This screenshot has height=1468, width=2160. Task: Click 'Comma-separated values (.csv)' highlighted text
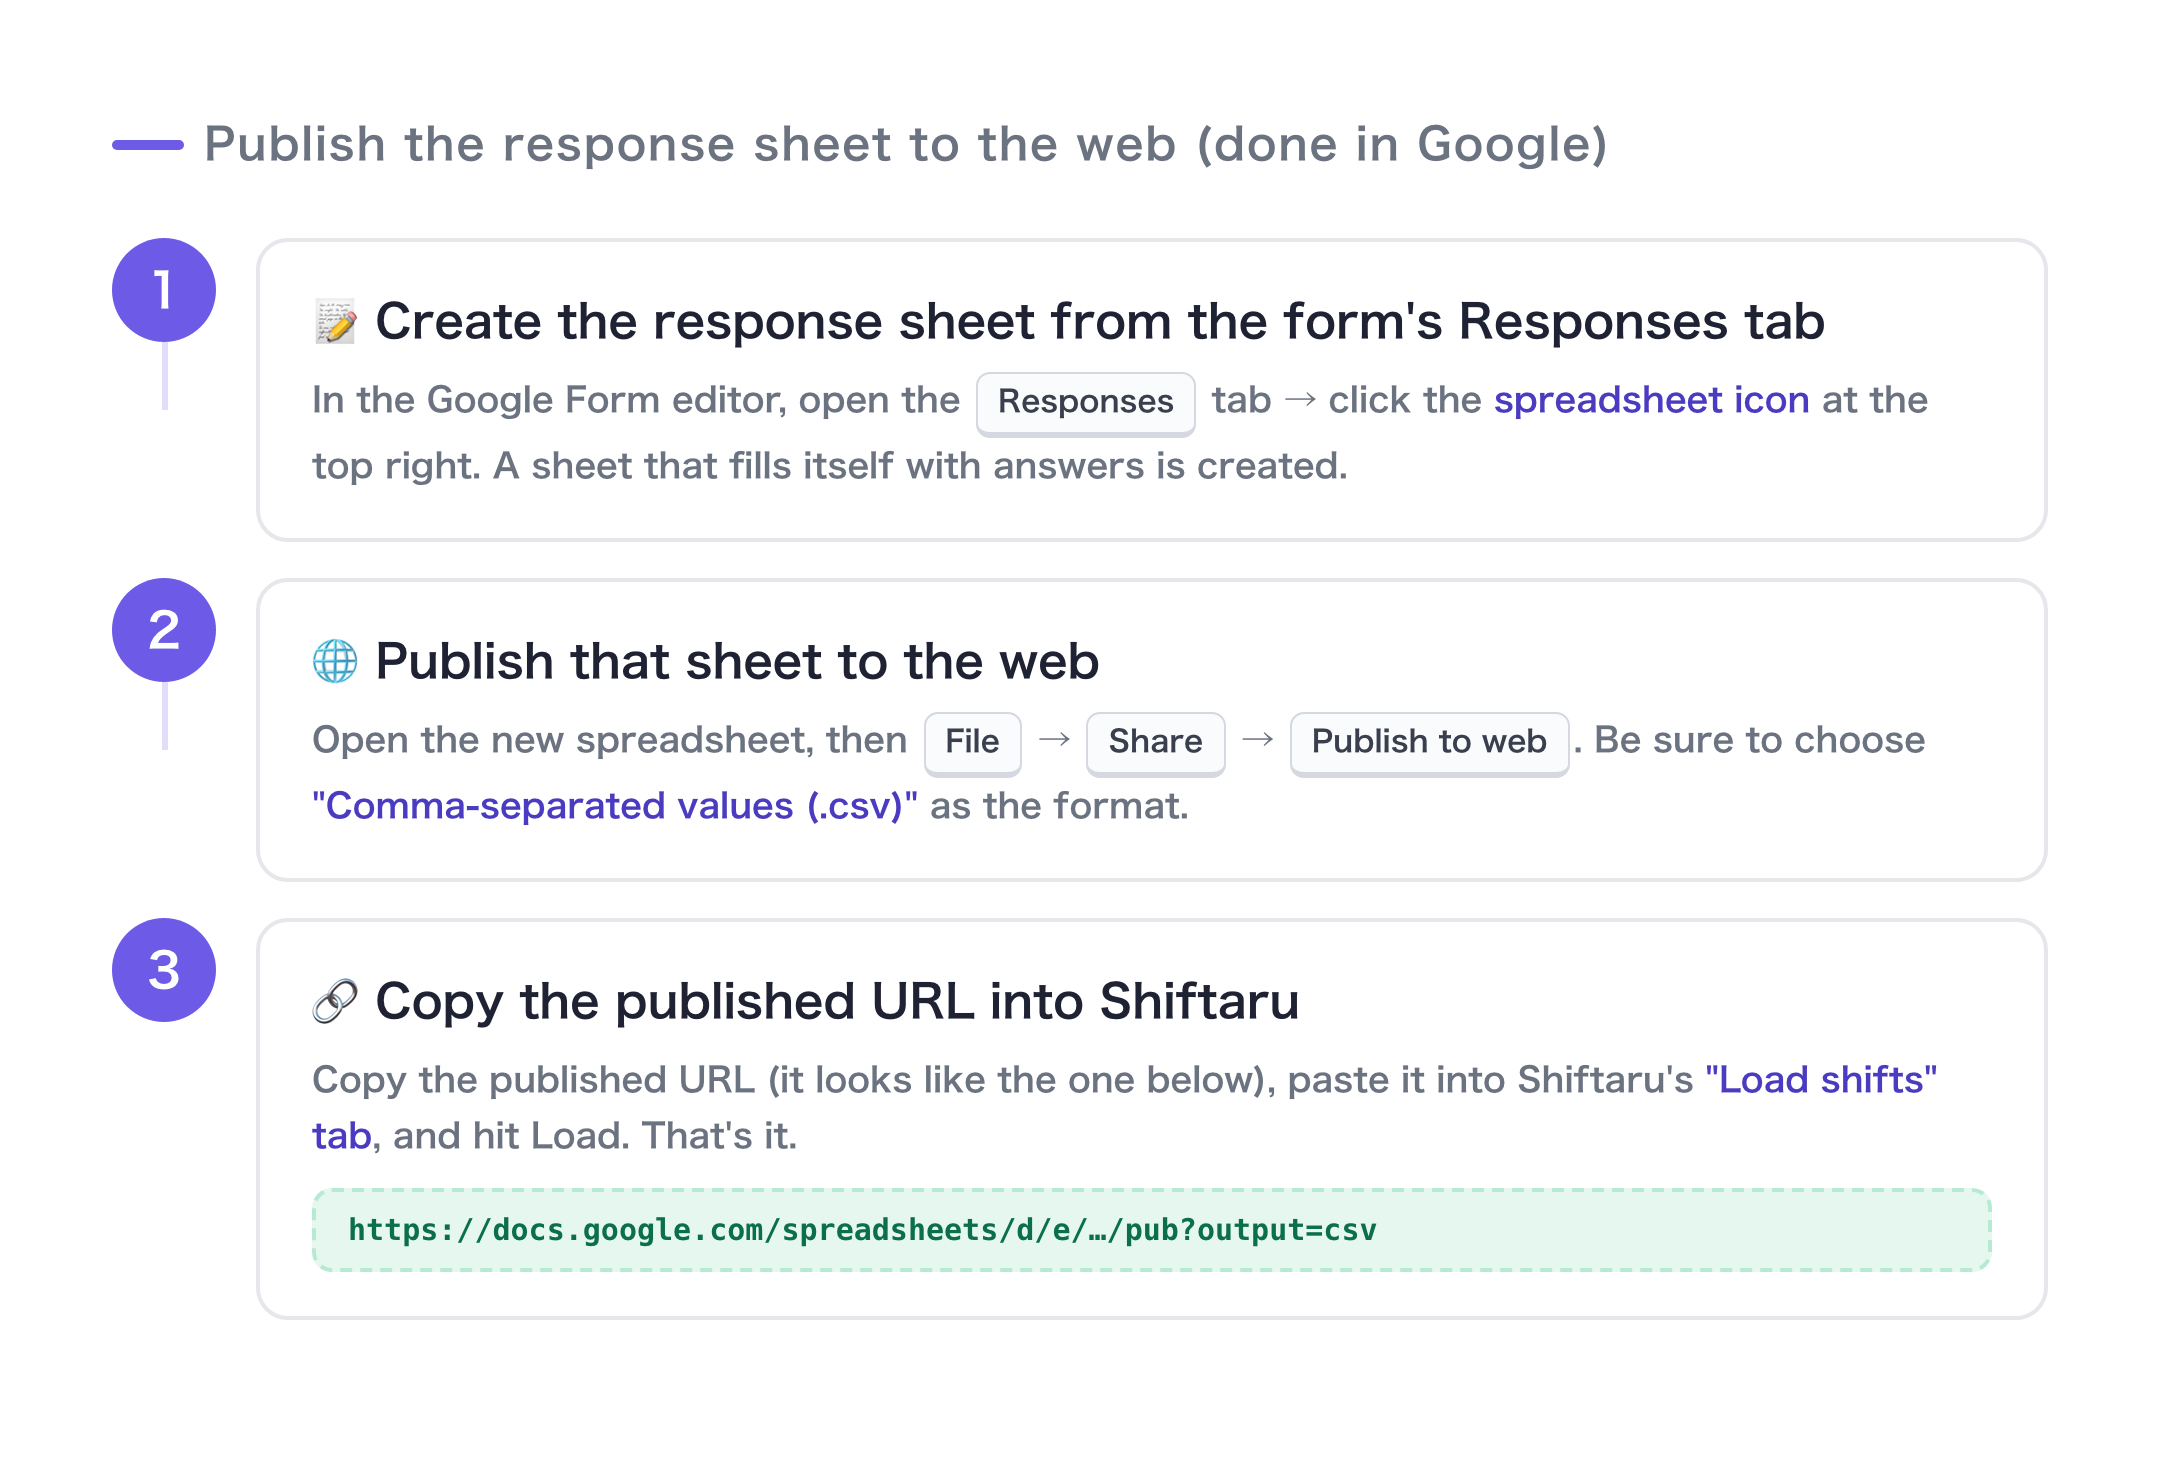click(x=614, y=806)
